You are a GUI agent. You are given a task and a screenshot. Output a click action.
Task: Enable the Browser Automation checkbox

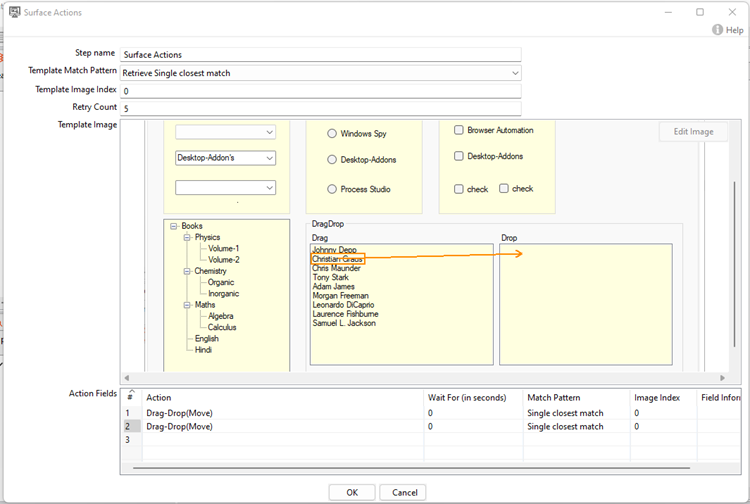tap(459, 130)
